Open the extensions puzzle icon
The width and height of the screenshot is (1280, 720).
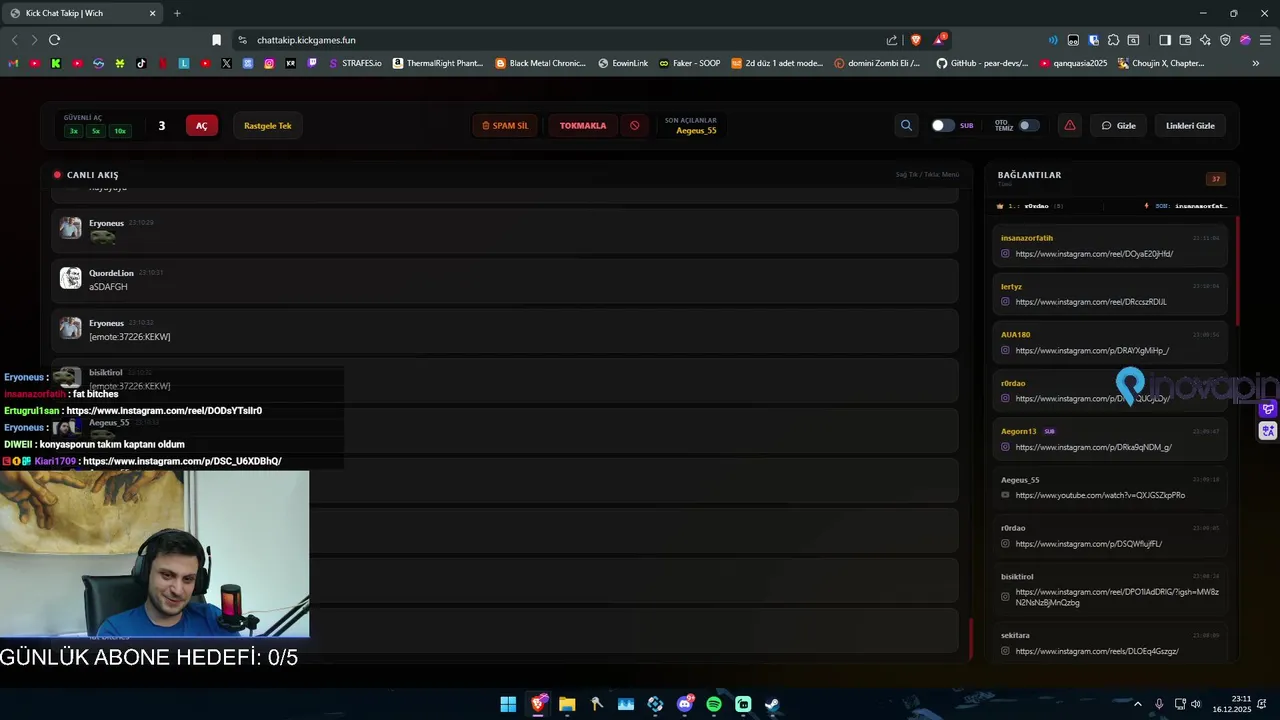(x=1113, y=40)
